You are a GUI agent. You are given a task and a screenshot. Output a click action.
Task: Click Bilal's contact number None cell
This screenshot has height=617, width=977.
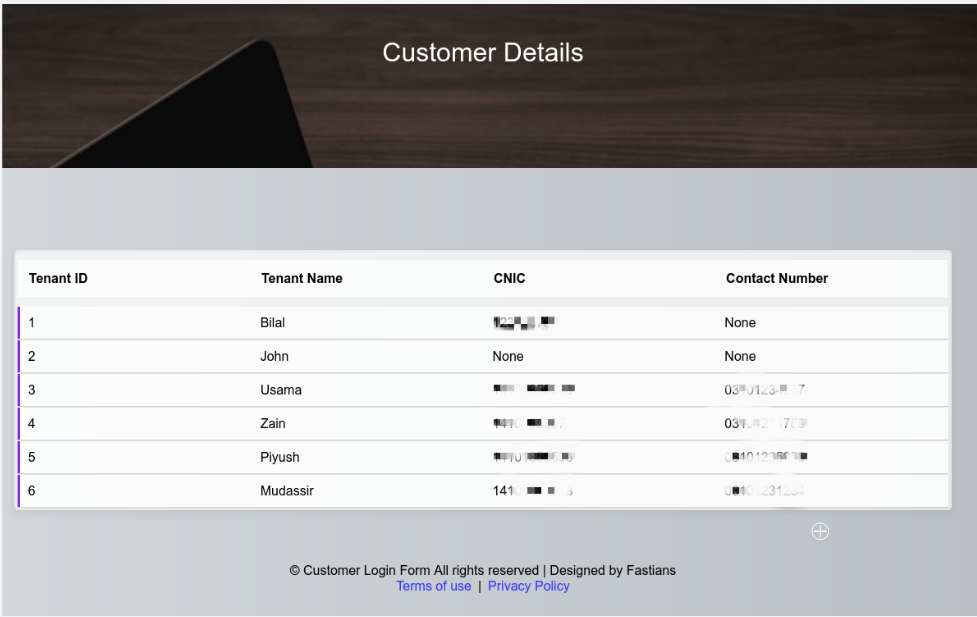740,323
